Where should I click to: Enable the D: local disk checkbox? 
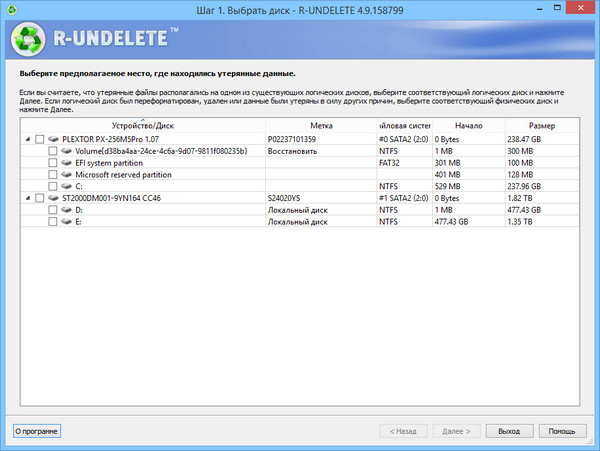(x=53, y=210)
